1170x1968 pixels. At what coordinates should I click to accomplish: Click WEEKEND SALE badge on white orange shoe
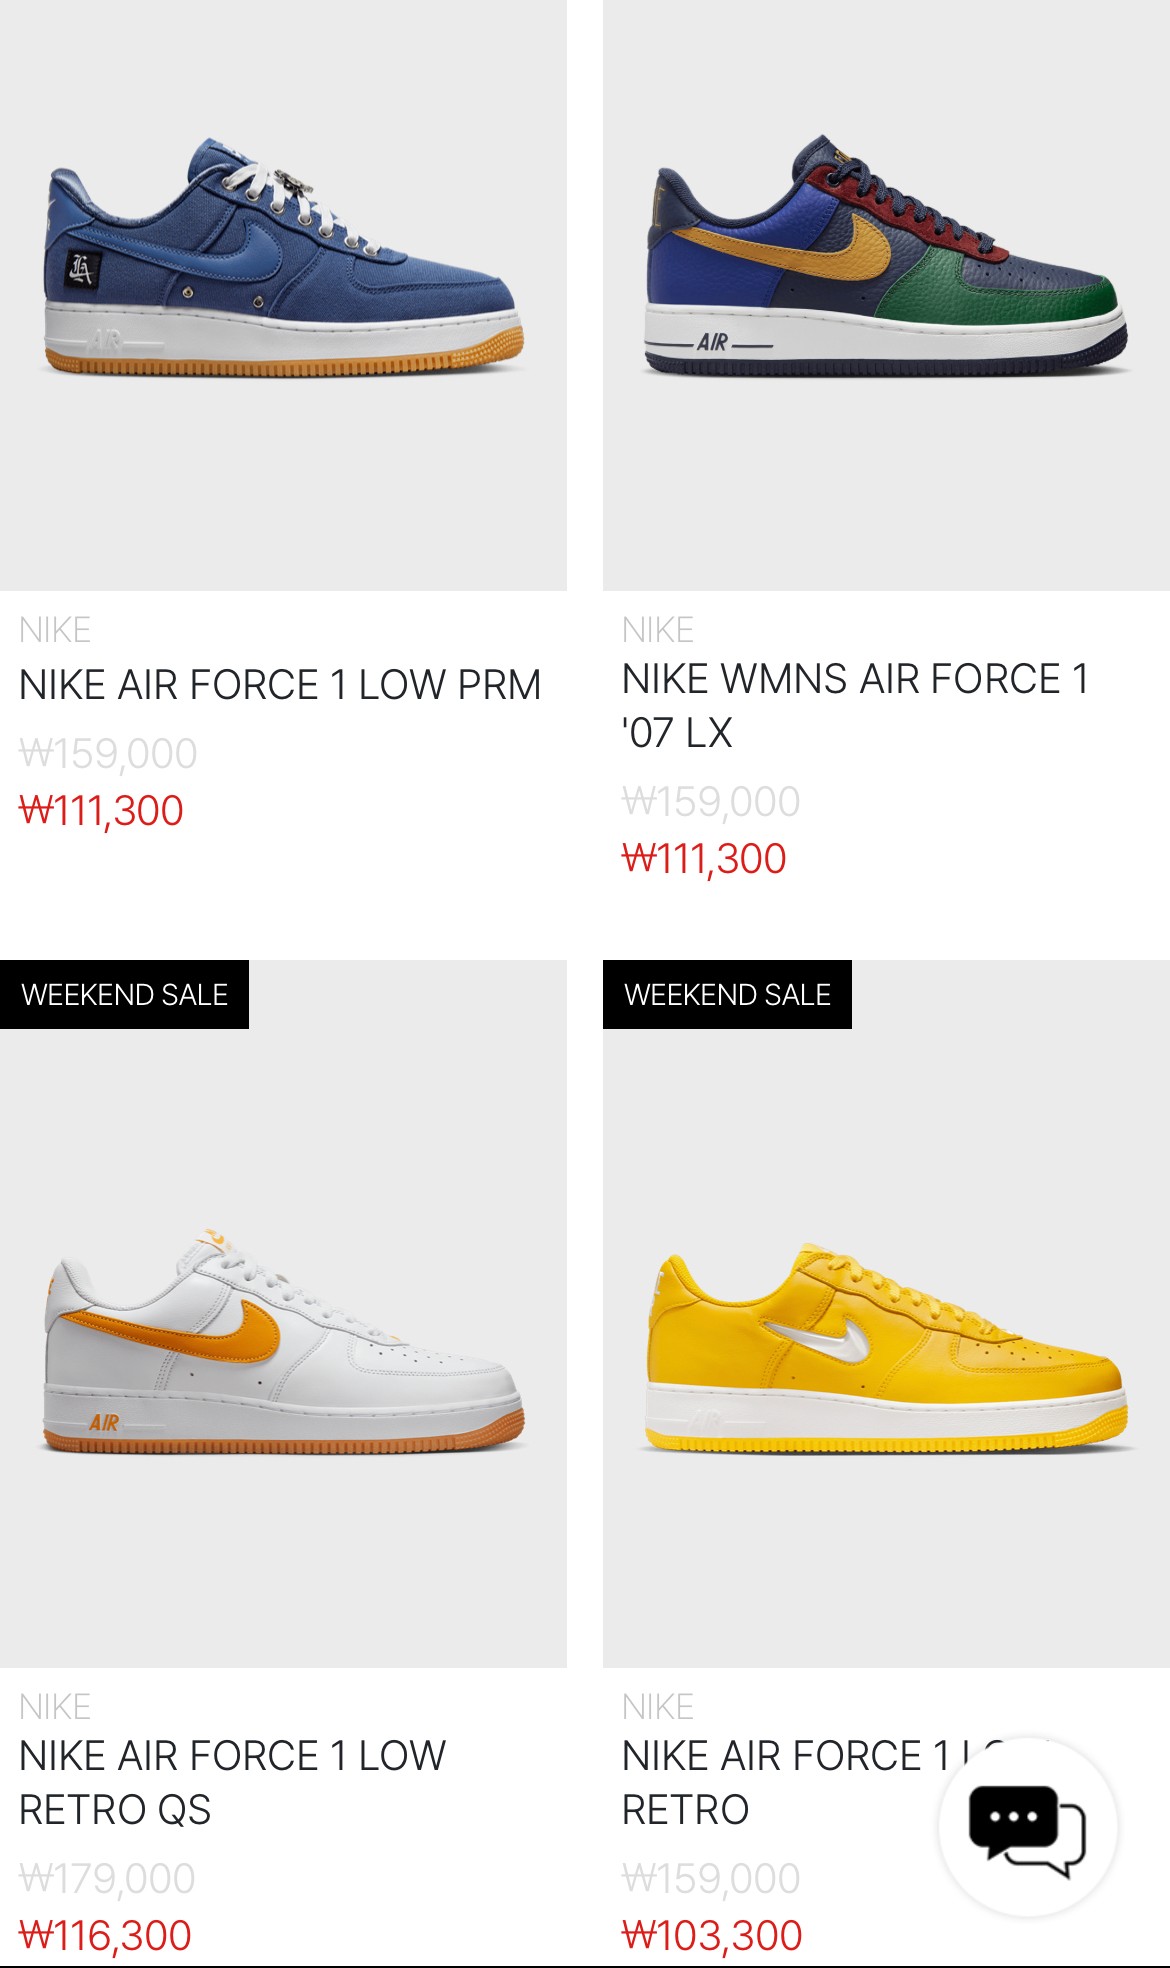tap(124, 995)
